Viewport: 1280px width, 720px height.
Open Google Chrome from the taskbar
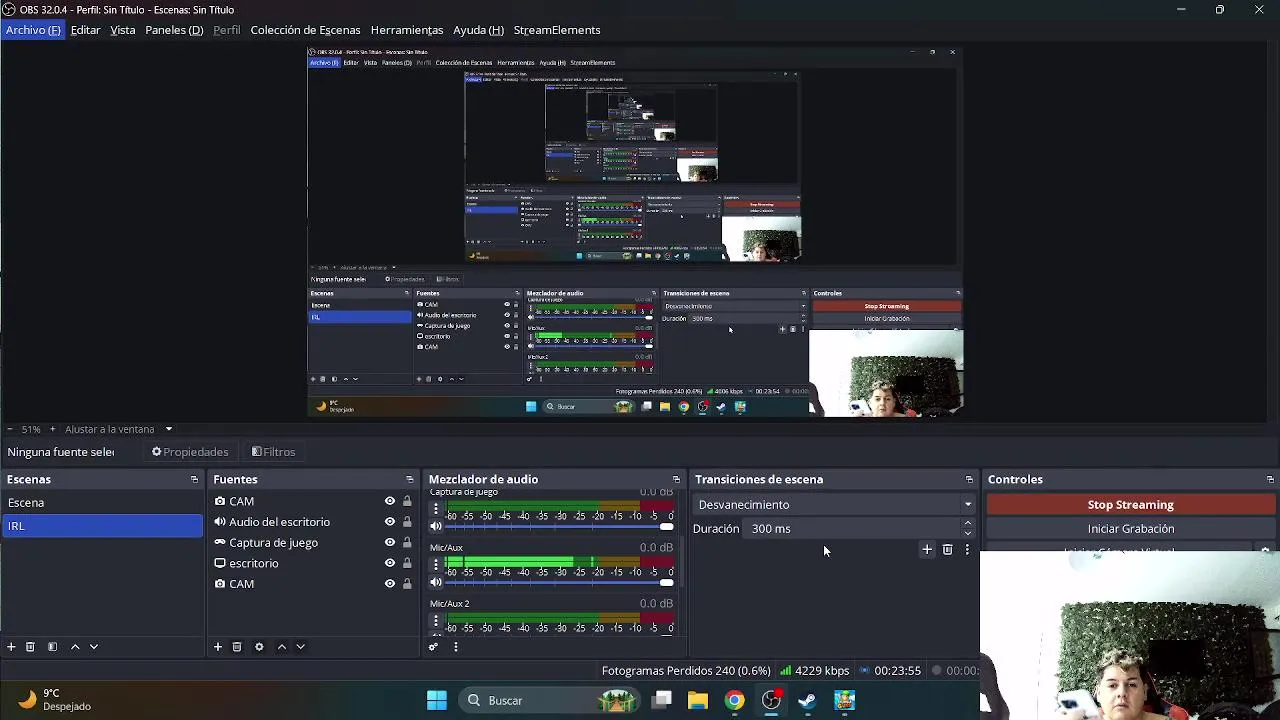[735, 700]
